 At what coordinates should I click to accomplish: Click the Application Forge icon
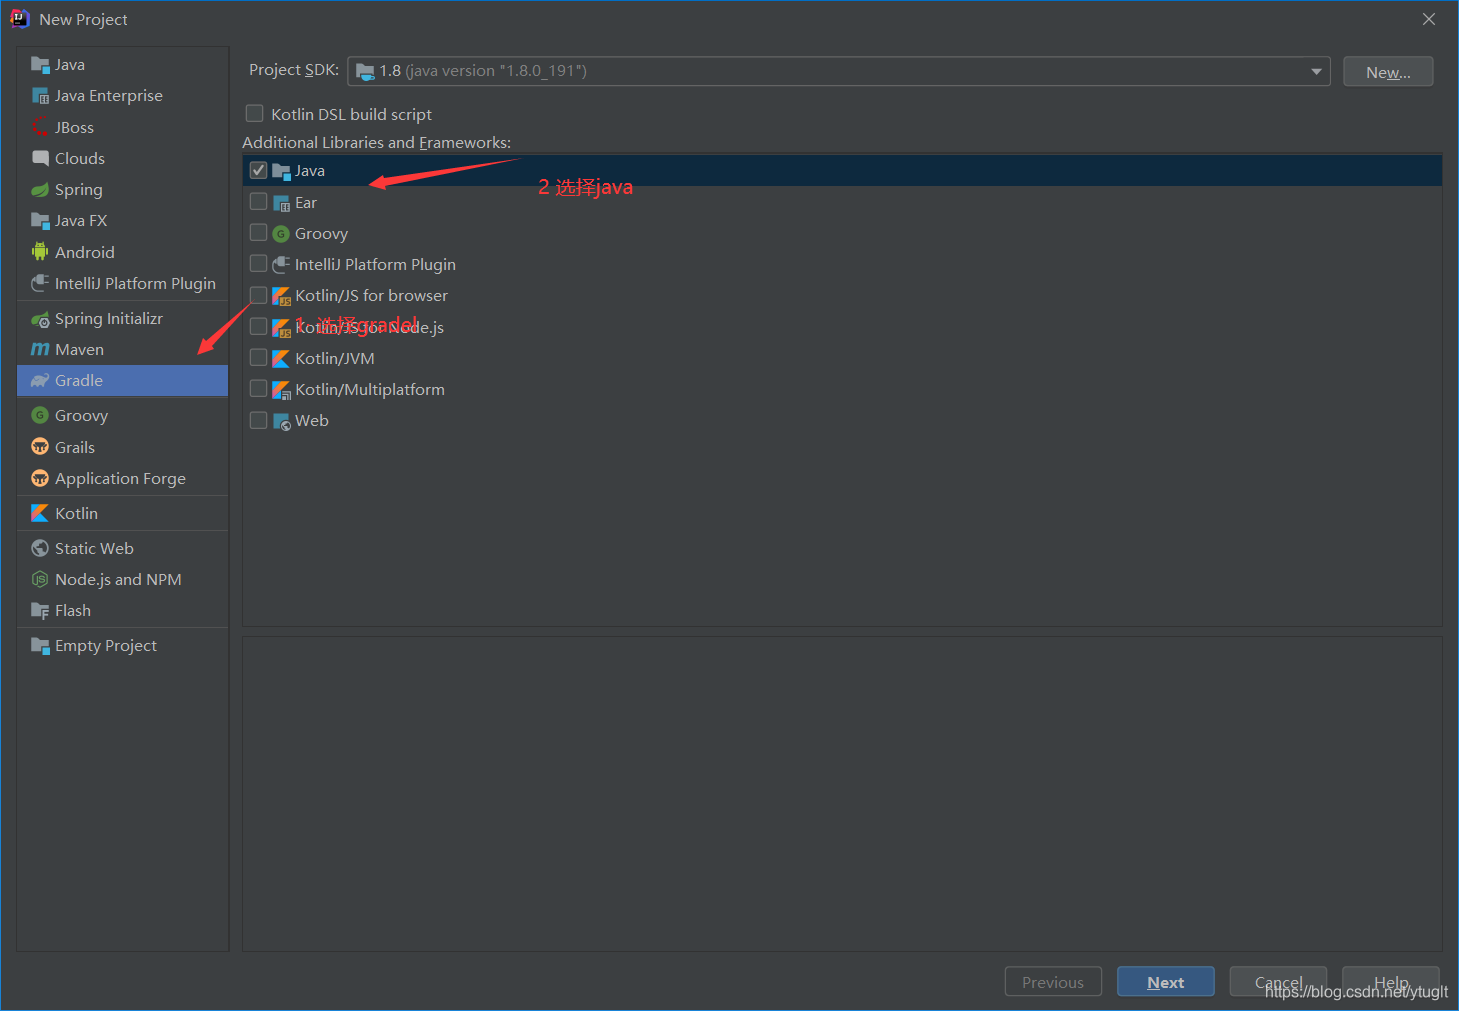click(40, 478)
